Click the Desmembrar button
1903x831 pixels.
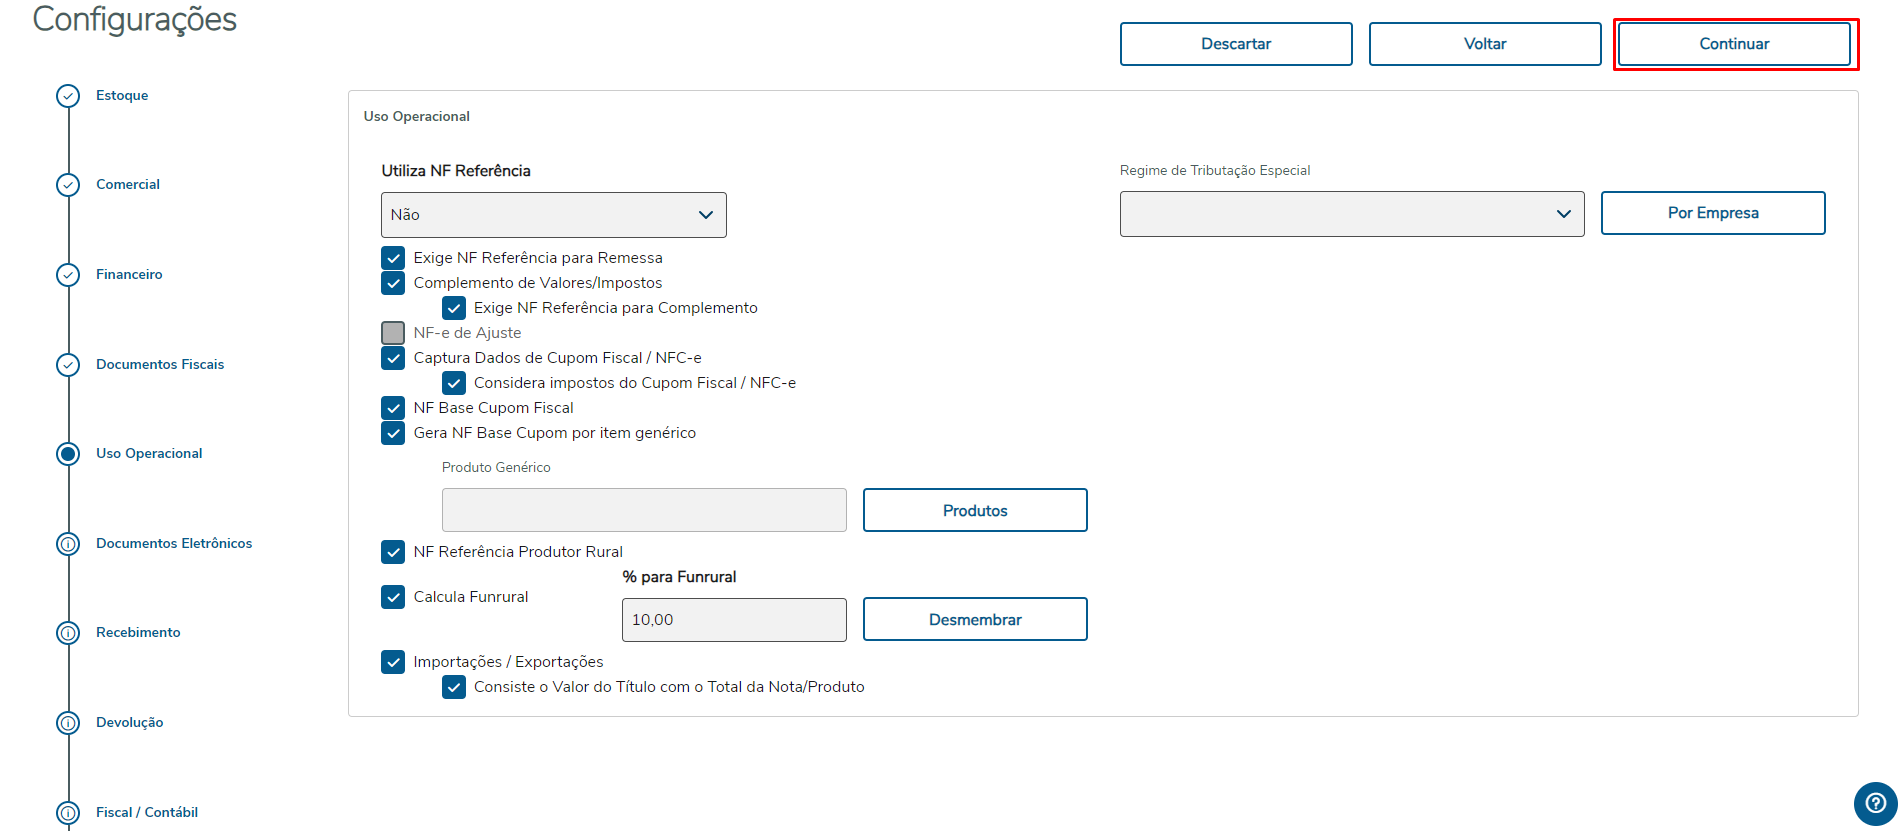pos(974,620)
